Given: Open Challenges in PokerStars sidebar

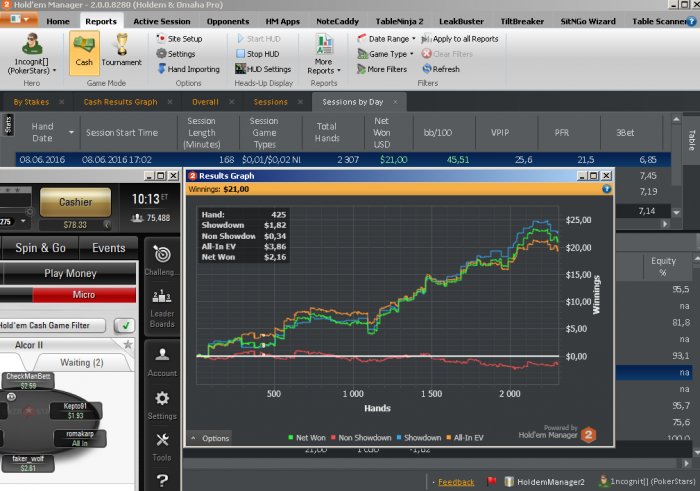Looking at the screenshot, I should pyautogui.click(x=162, y=262).
